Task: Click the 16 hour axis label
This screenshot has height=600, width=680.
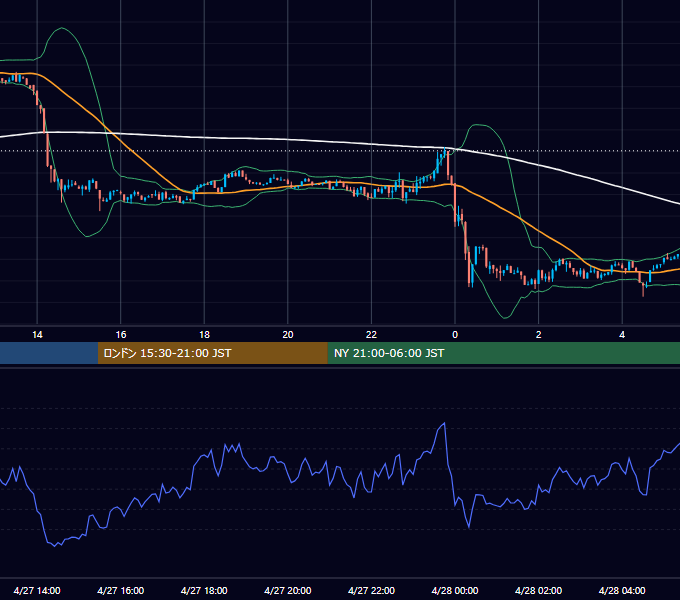Action: coord(121,335)
